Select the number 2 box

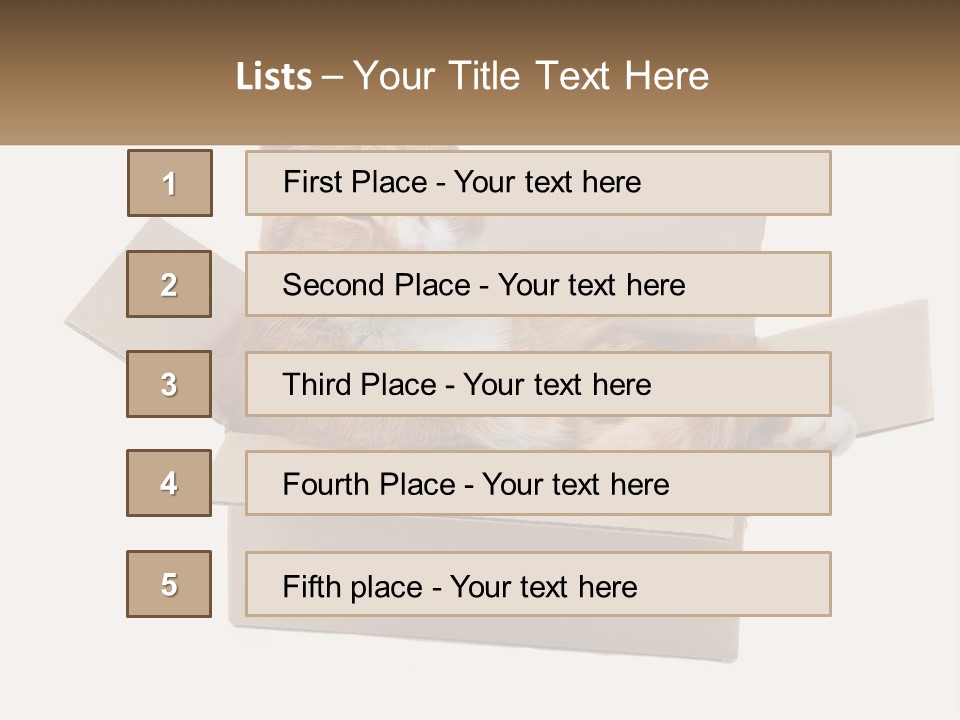click(x=169, y=284)
